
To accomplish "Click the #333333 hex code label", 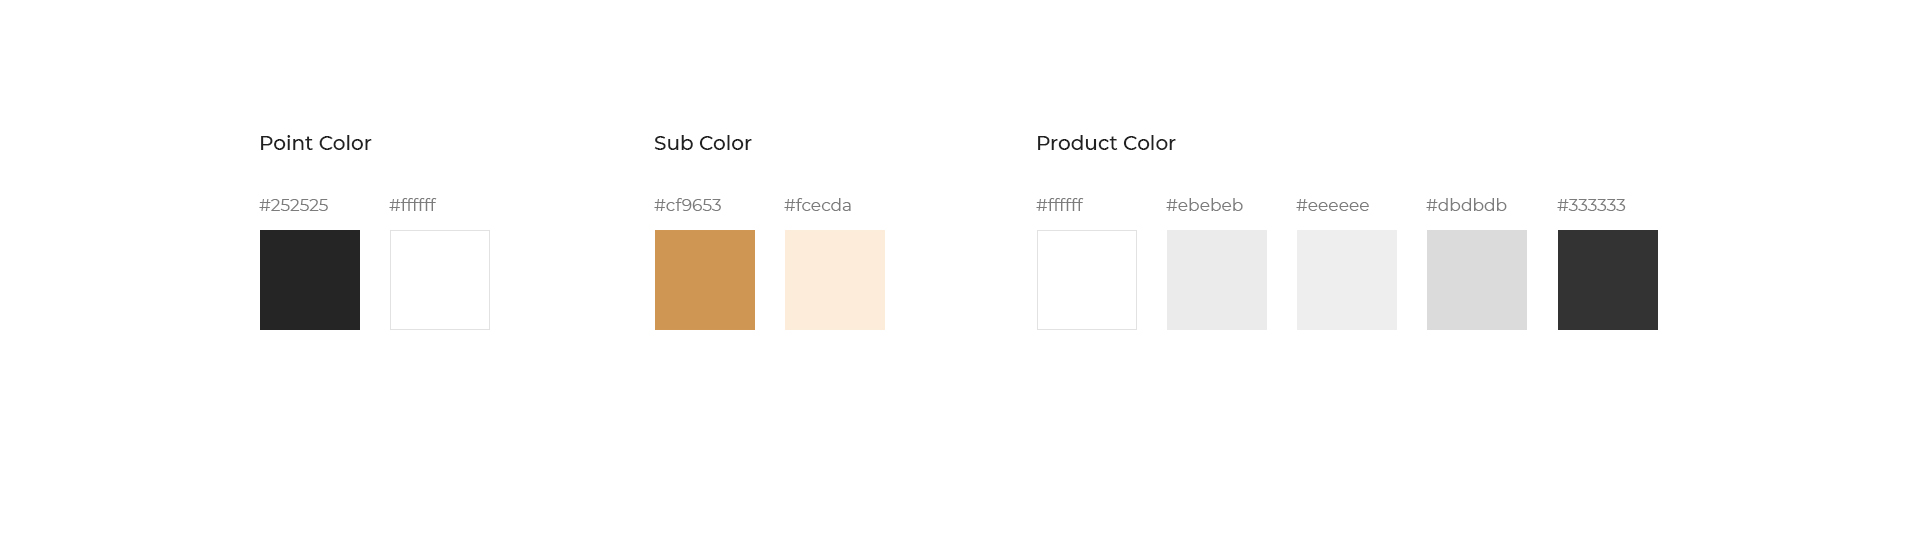I will (1592, 205).
